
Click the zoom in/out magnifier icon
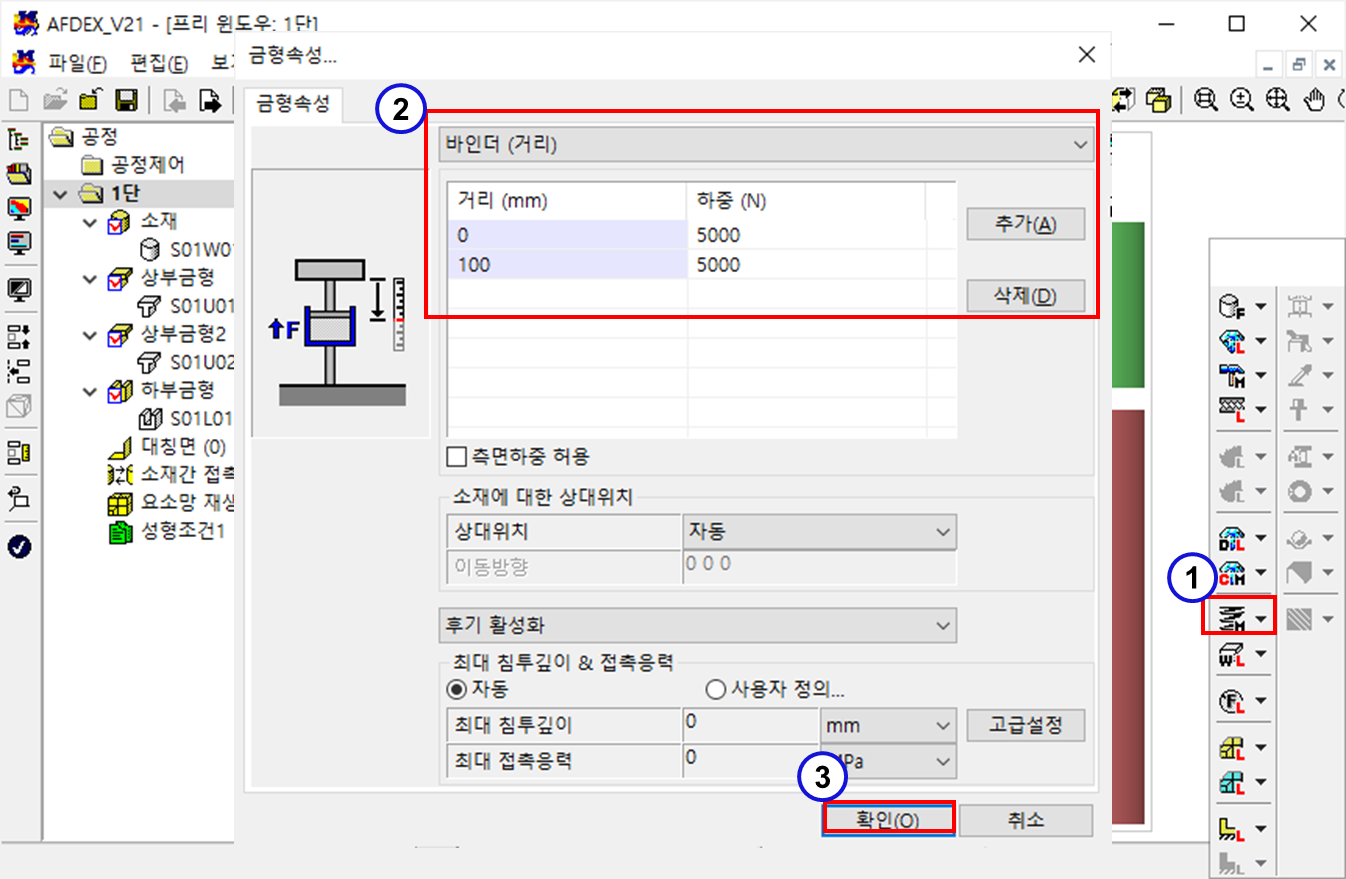coord(1241,99)
